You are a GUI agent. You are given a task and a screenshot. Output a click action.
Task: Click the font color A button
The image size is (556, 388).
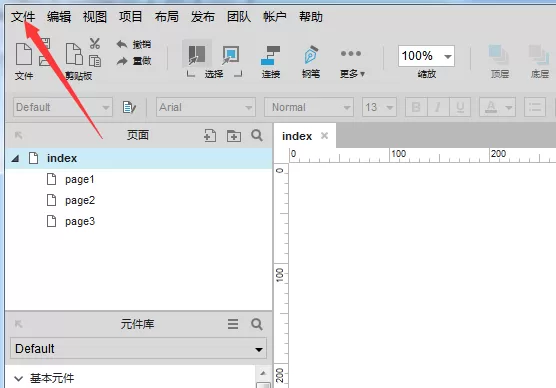(491, 107)
